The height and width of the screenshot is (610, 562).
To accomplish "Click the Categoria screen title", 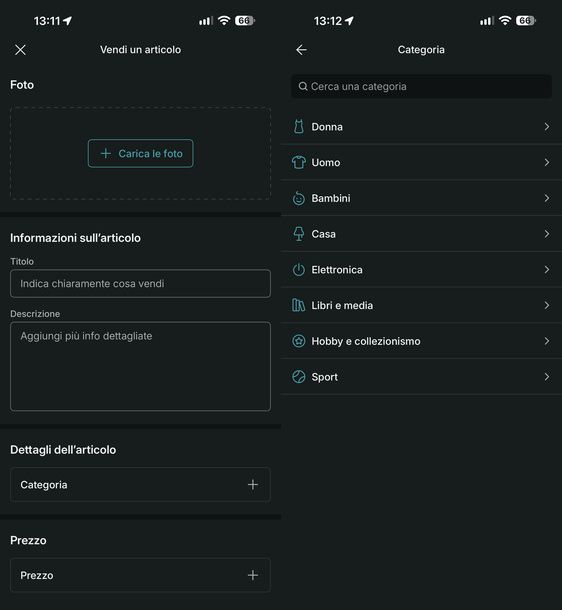I will pos(421,50).
